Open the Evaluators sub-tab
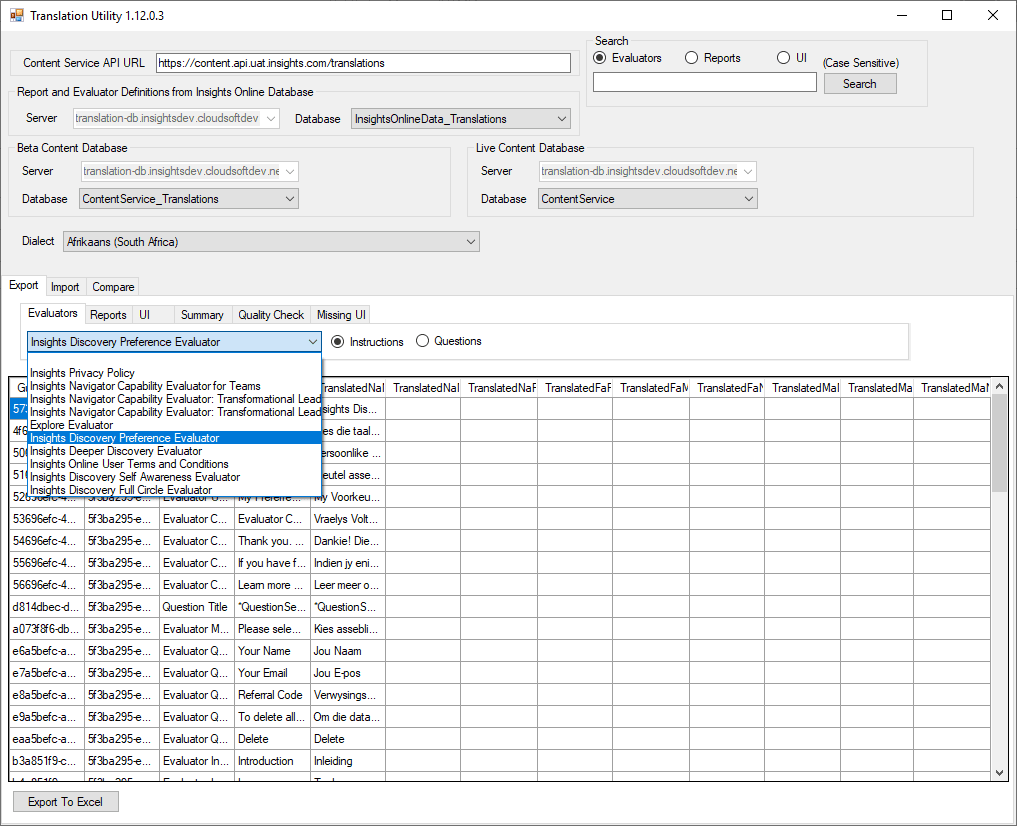This screenshot has width=1017, height=826. pos(53,313)
